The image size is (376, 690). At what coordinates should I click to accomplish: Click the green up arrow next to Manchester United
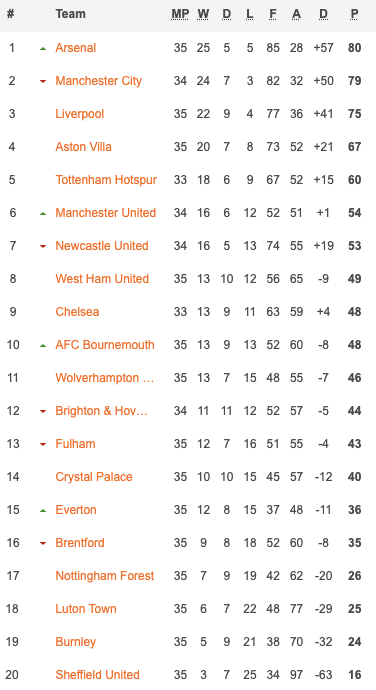pos(43,213)
